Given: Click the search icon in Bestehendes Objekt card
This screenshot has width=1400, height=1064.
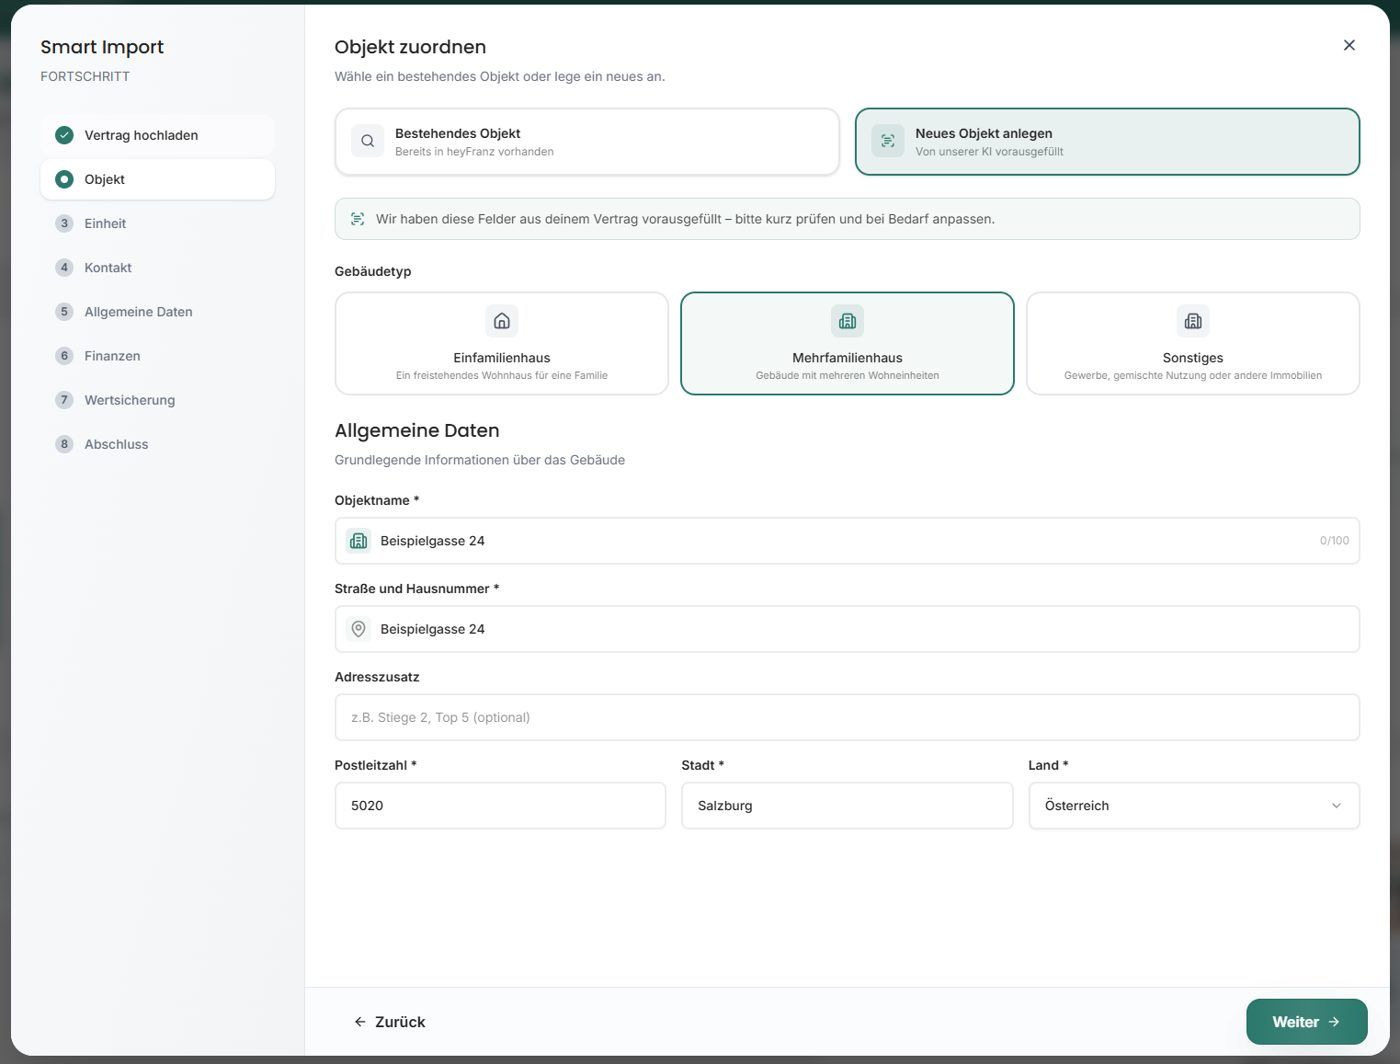Looking at the screenshot, I should coord(367,141).
